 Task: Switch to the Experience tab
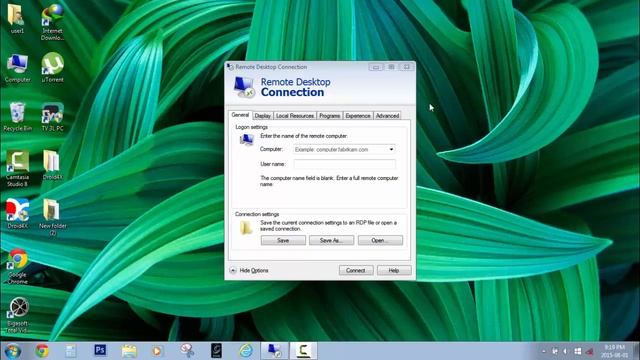[358, 116]
